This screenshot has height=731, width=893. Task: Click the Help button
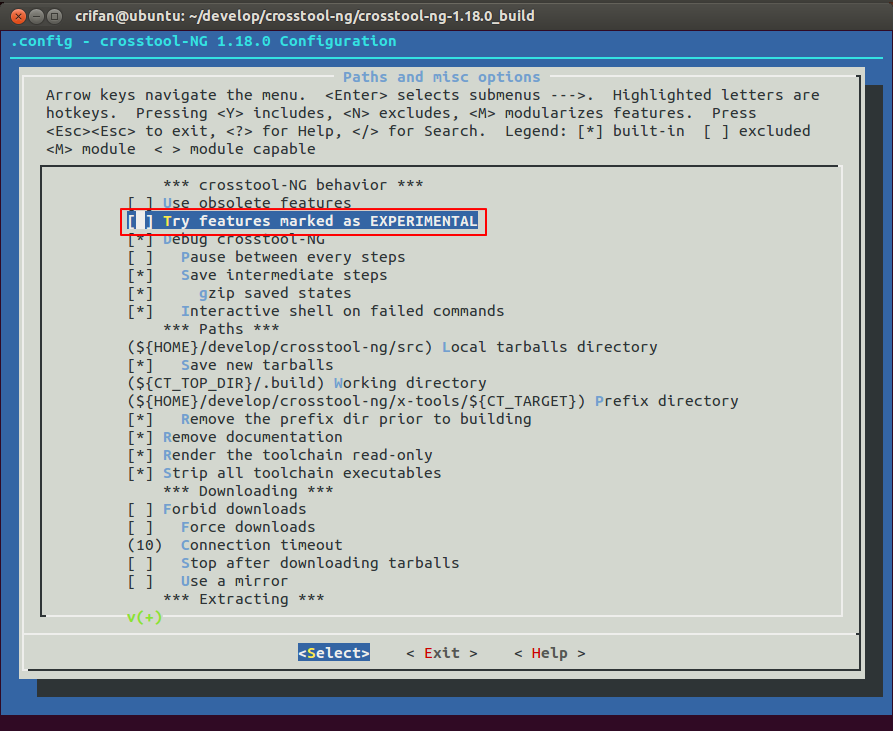[x=550, y=653]
